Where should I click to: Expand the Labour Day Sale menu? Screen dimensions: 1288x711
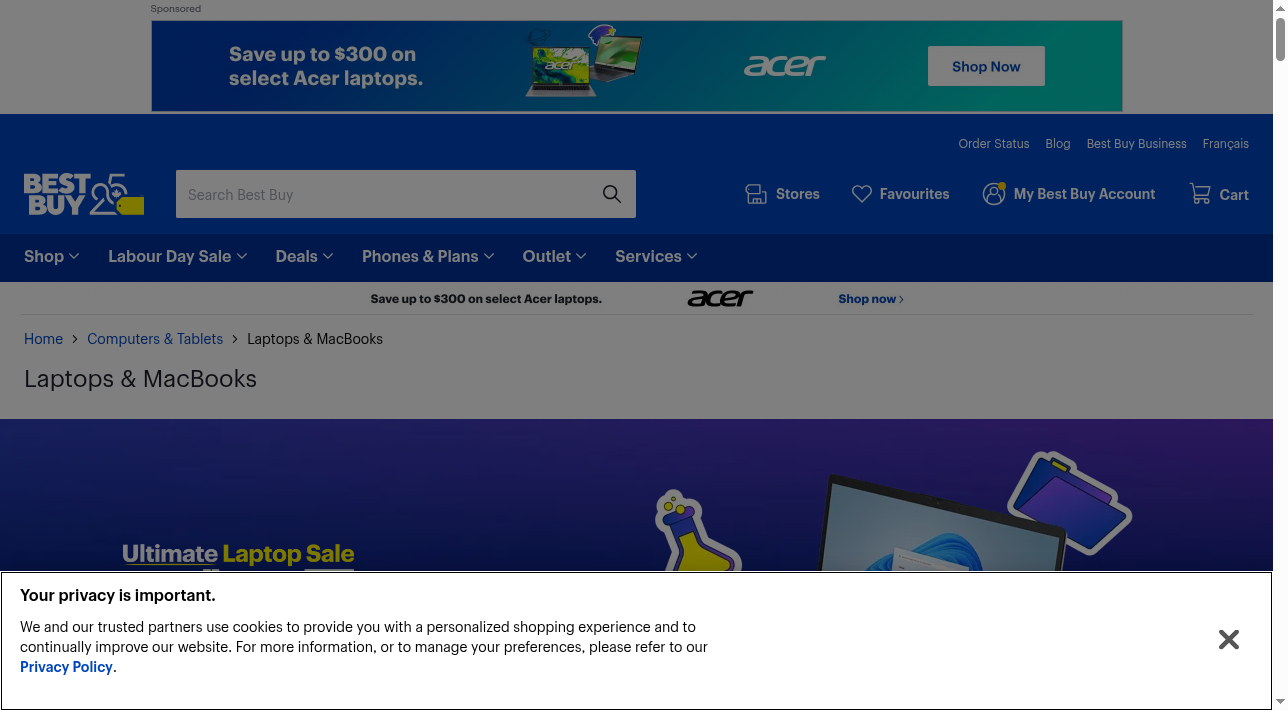coord(178,256)
